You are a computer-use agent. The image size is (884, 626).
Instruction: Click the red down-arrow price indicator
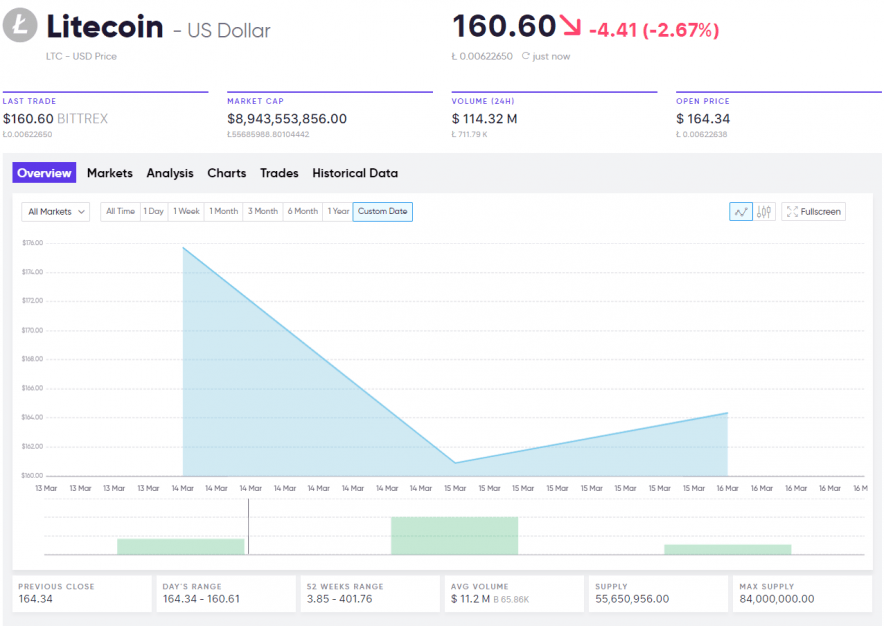(x=571, y=26)
